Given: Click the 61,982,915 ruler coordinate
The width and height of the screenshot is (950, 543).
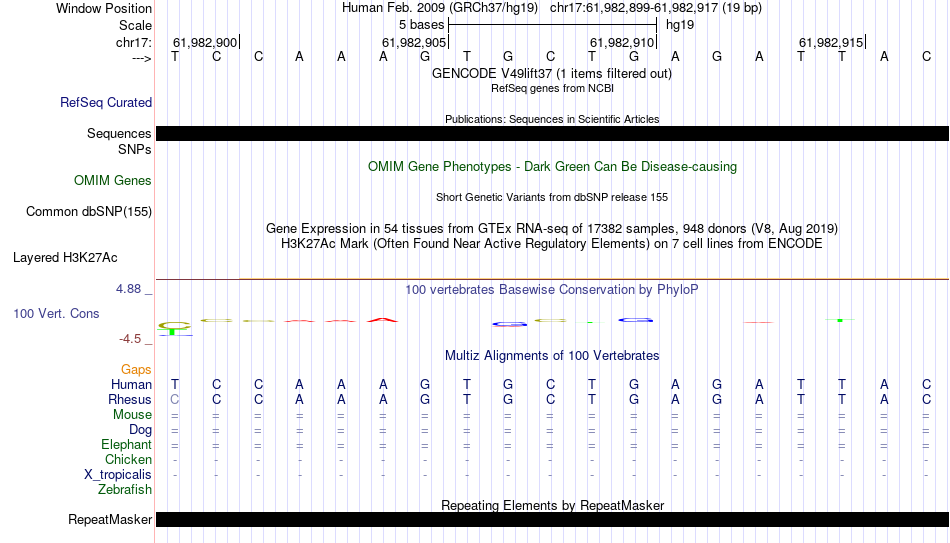Looking at the screenshot, I should point(831,42).
